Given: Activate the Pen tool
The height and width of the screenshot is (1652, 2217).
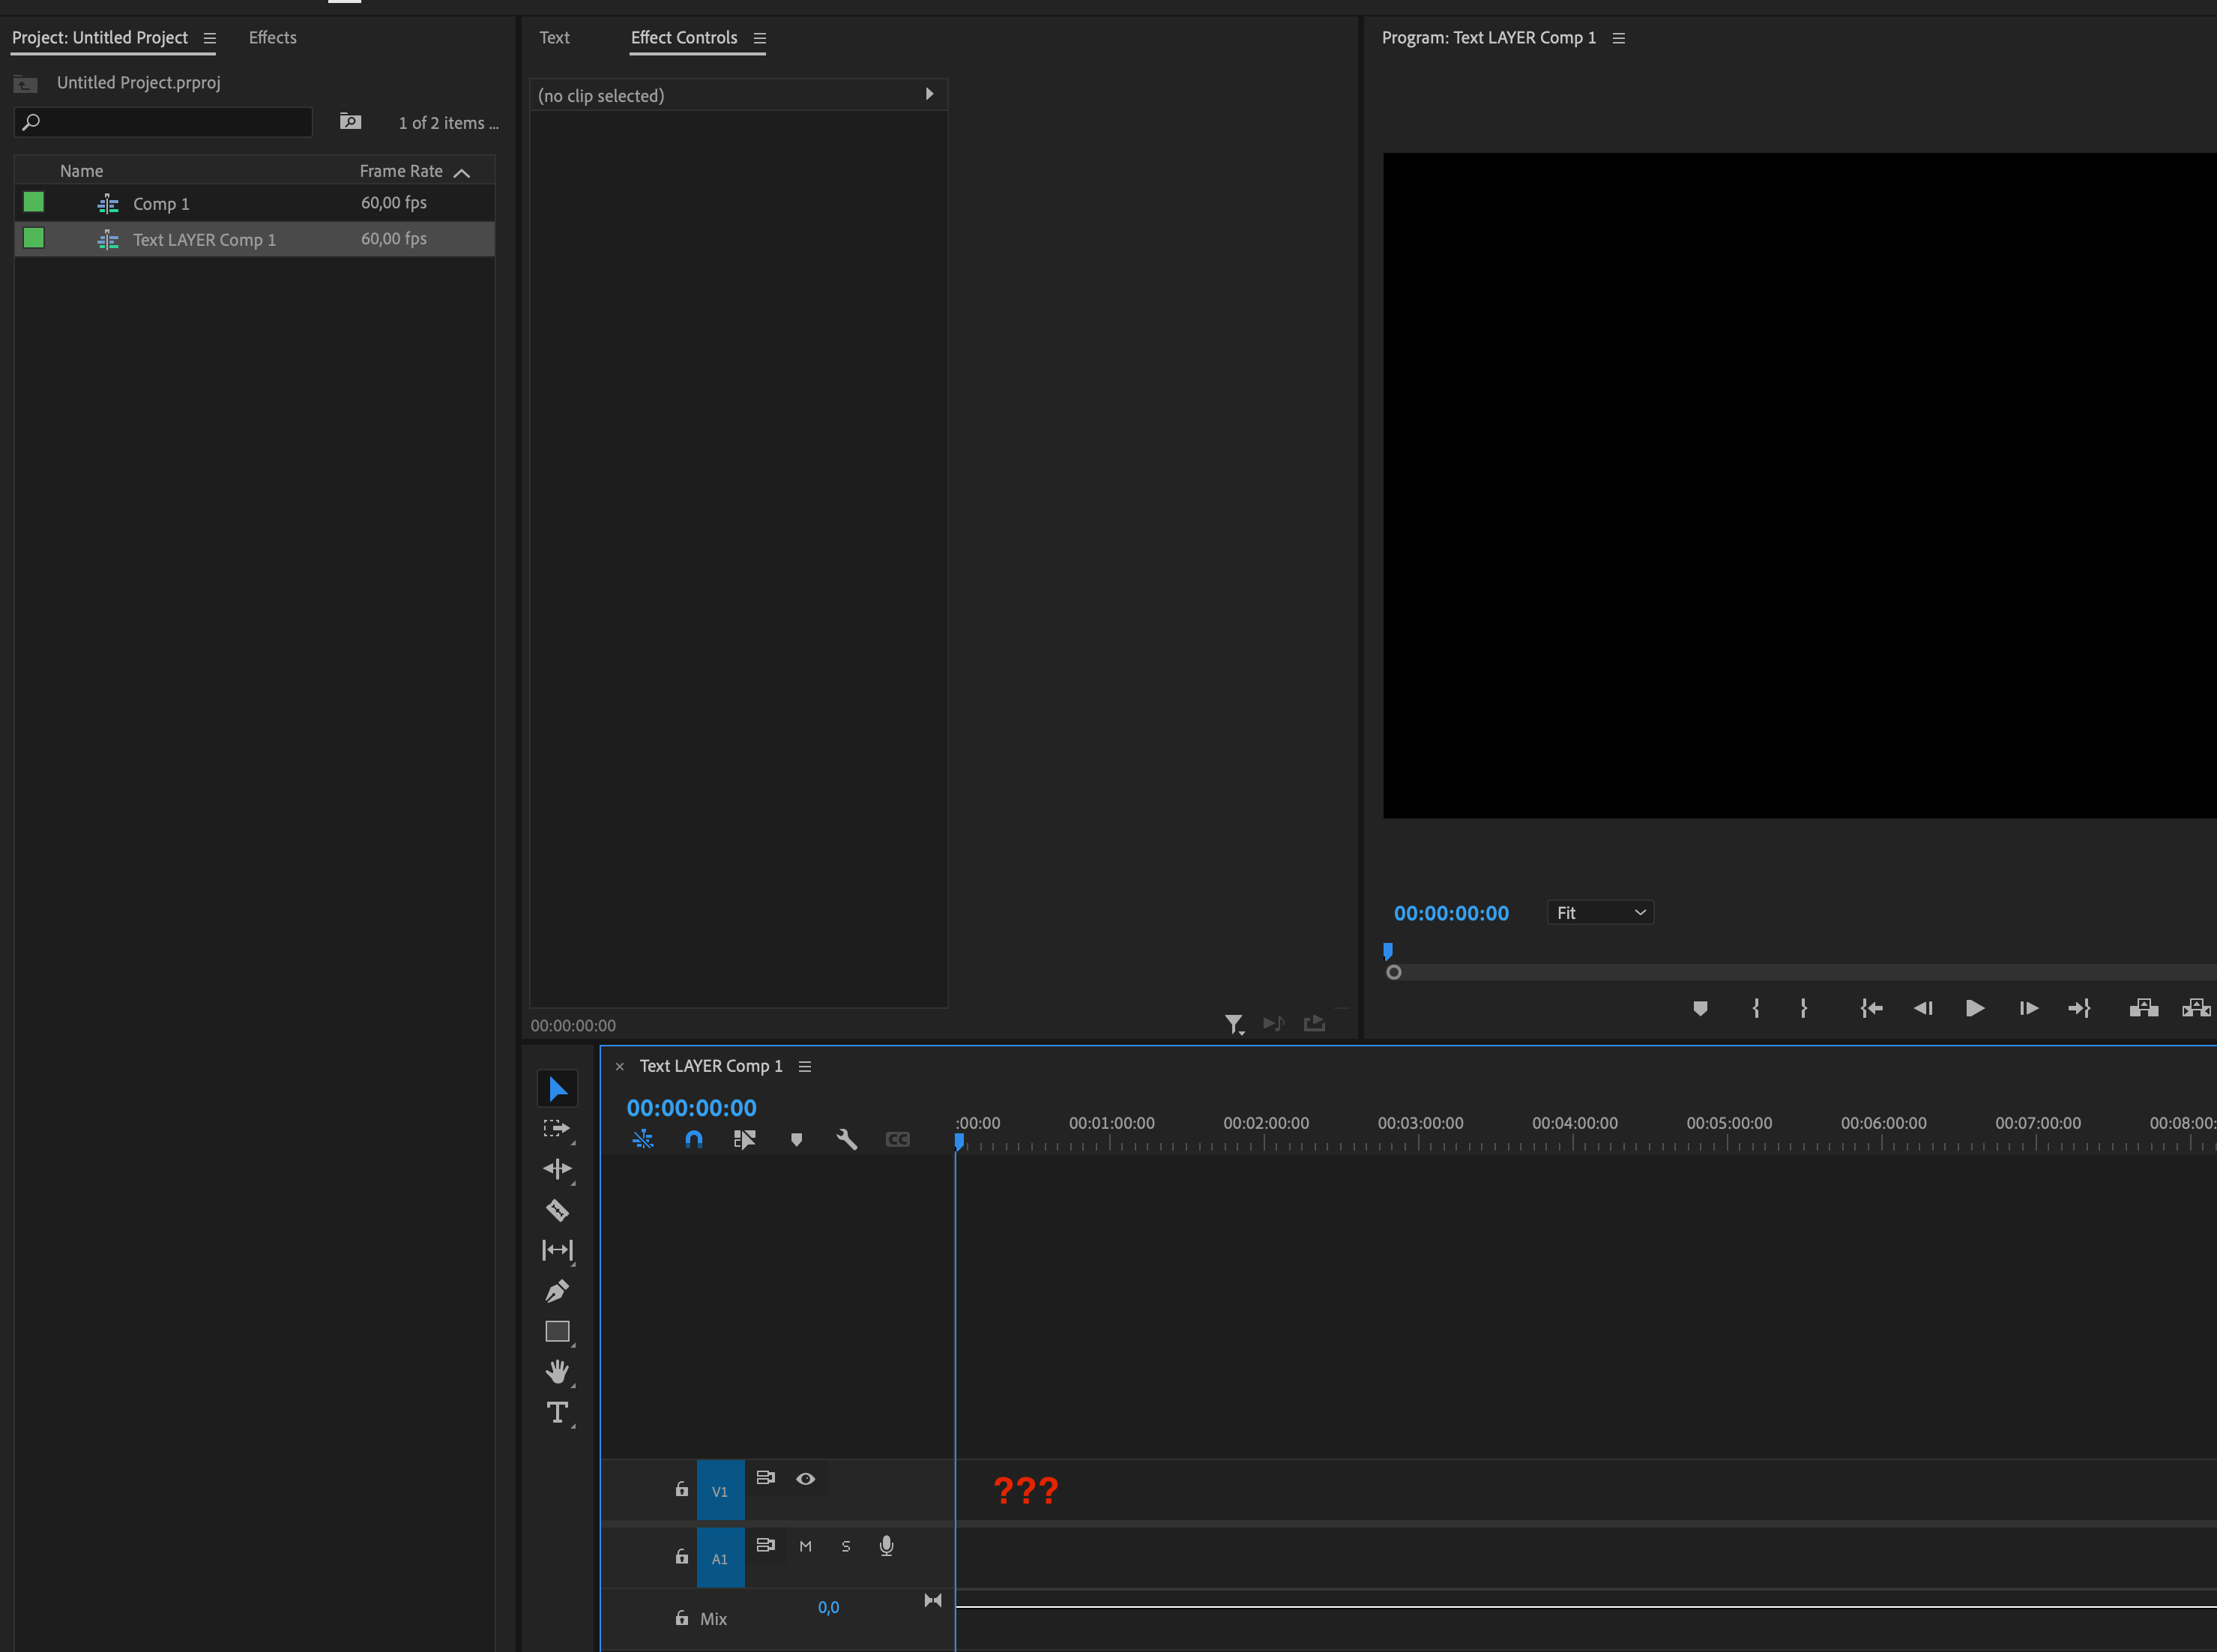Looking at the screenshot, I should (558, 1290).
